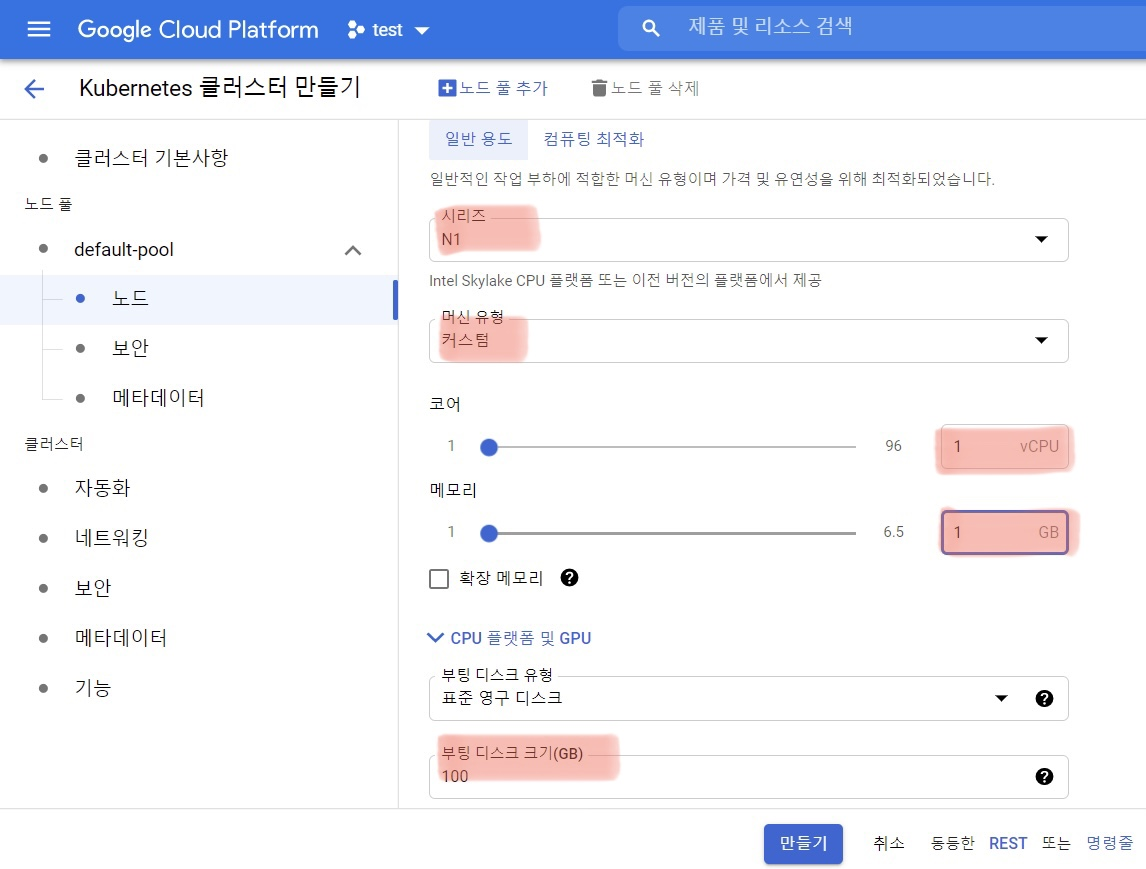Open the 명령줄 command line link
Screen dimensions: 1146x869
(x=1109, y=843)
